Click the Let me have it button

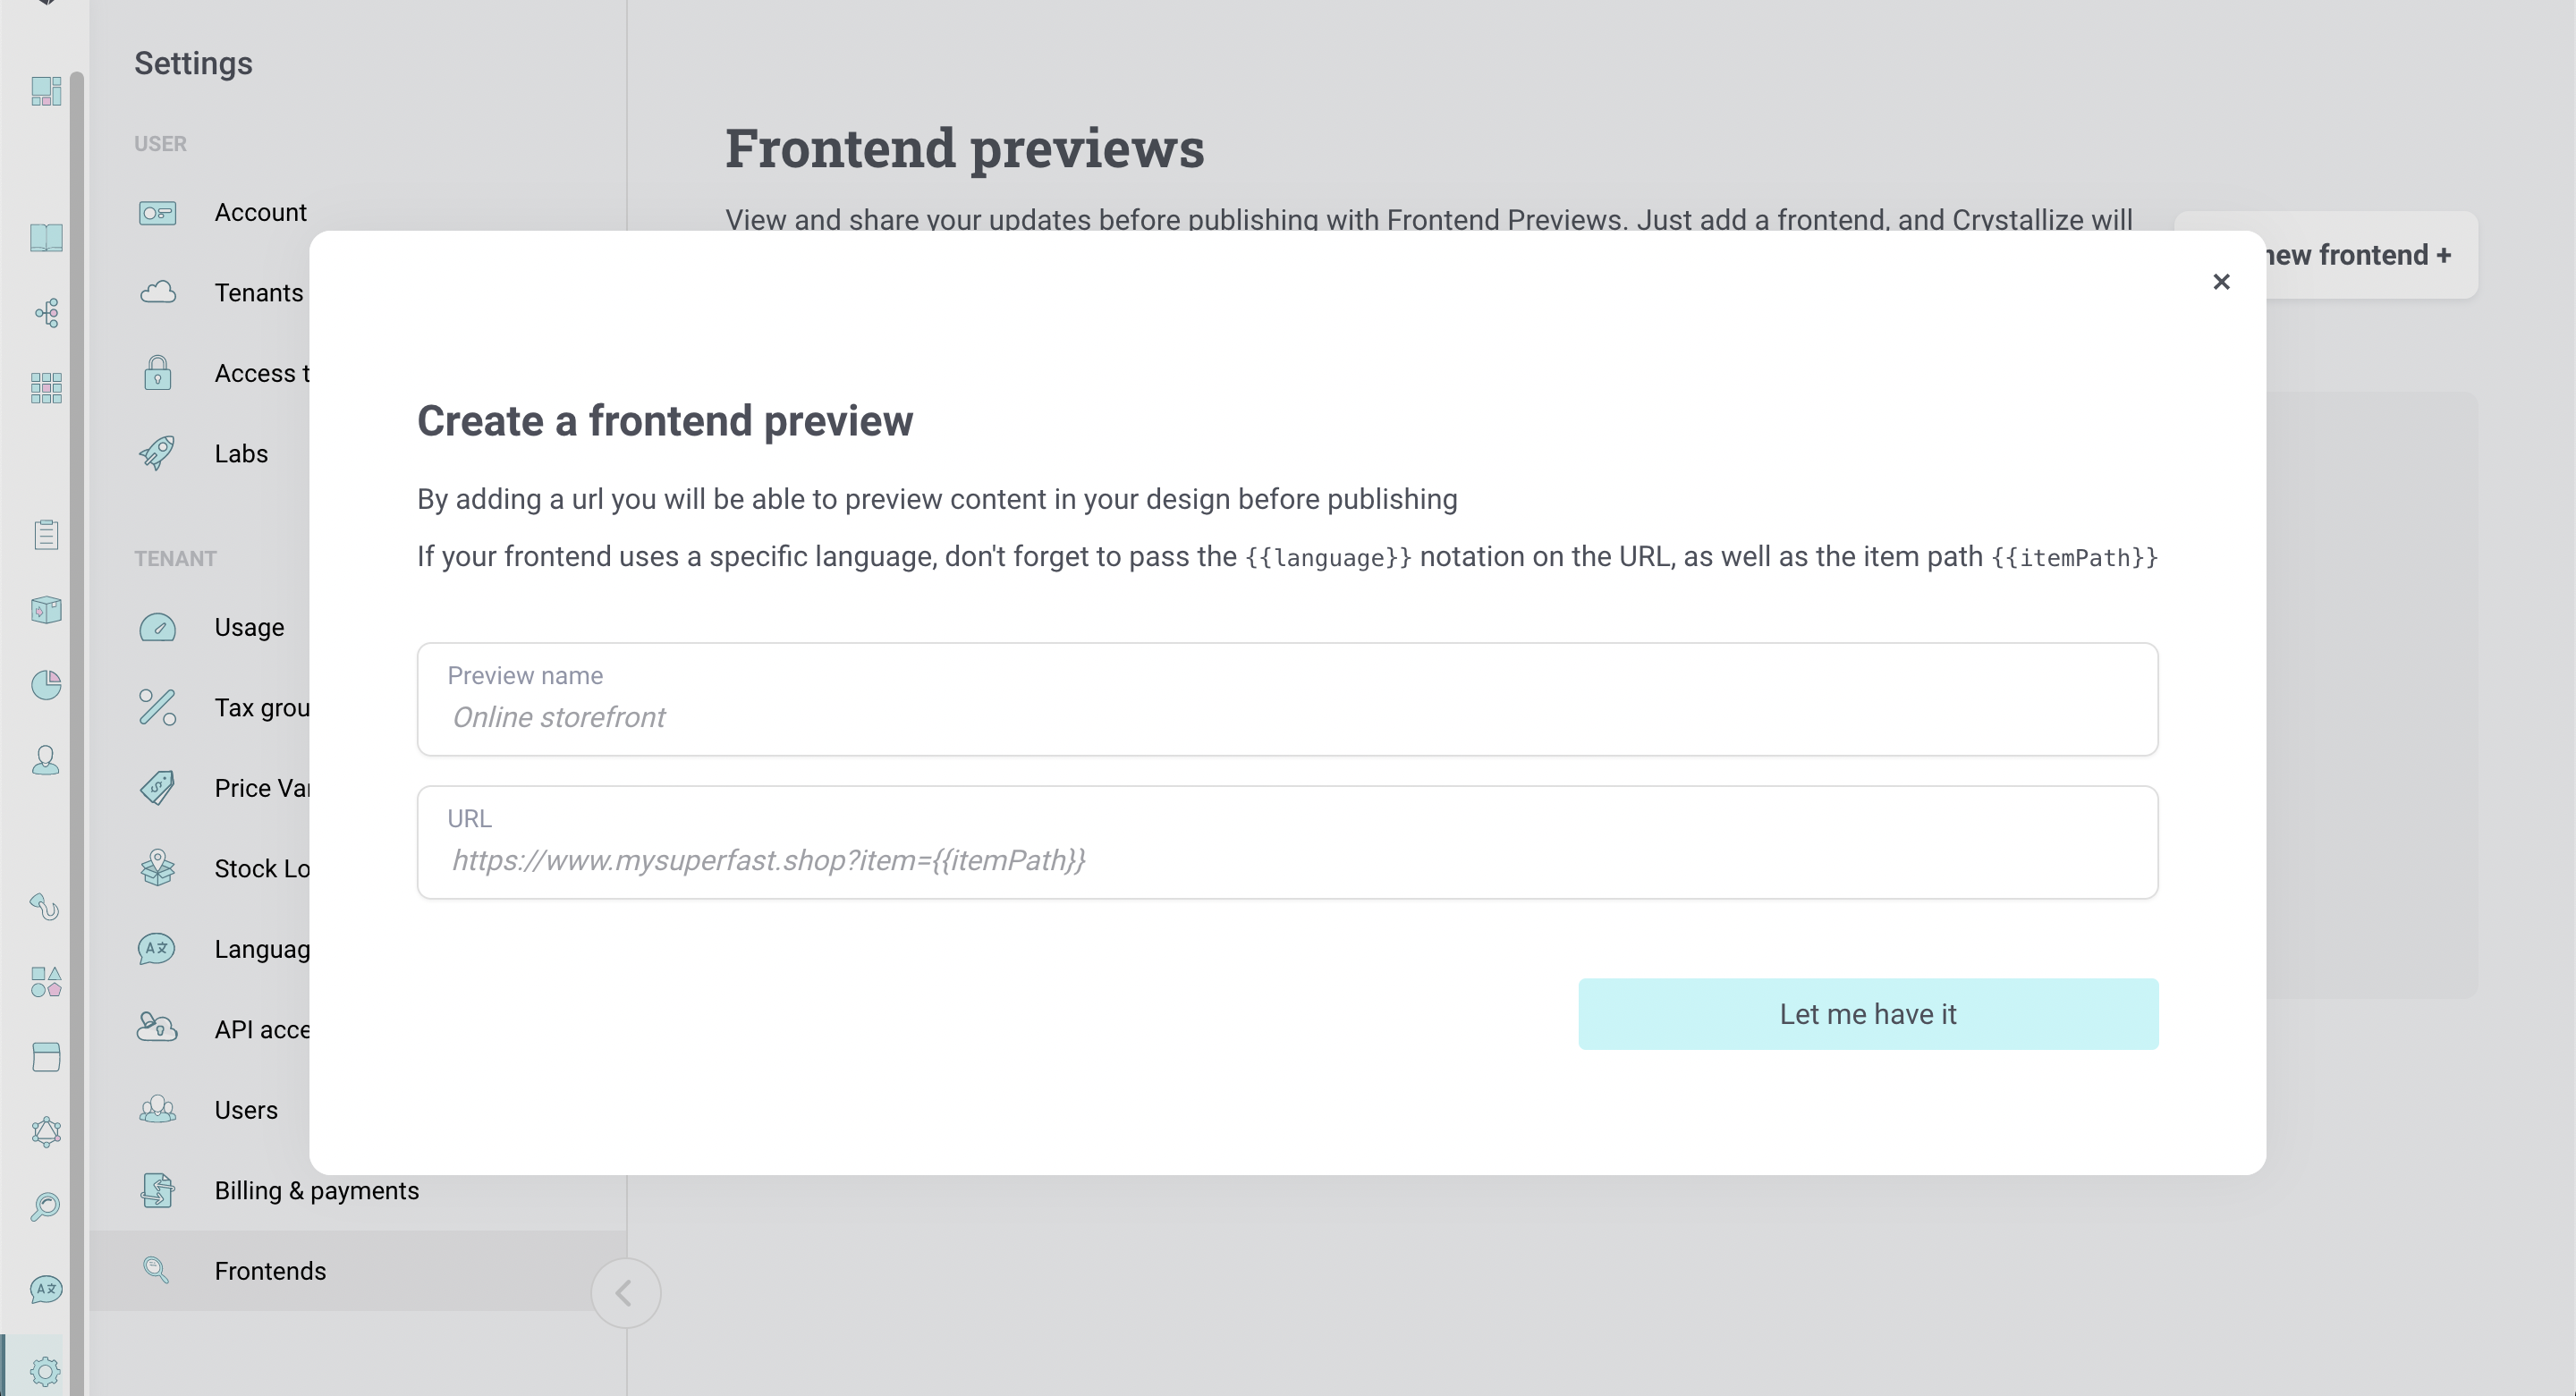(x=1868, y=1014)
